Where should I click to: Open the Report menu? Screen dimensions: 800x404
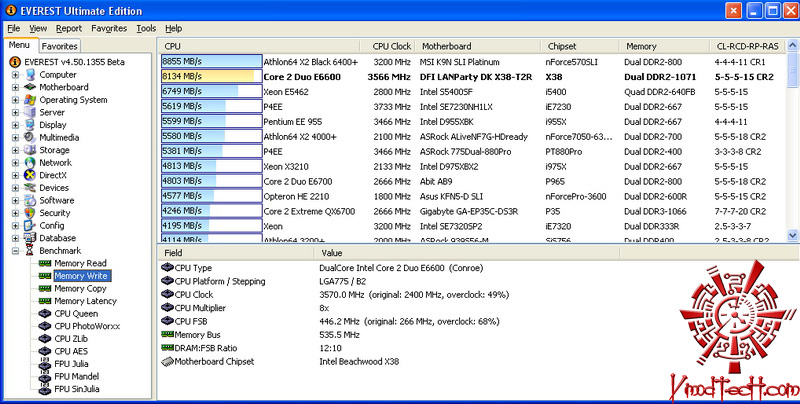click(69, 29)
